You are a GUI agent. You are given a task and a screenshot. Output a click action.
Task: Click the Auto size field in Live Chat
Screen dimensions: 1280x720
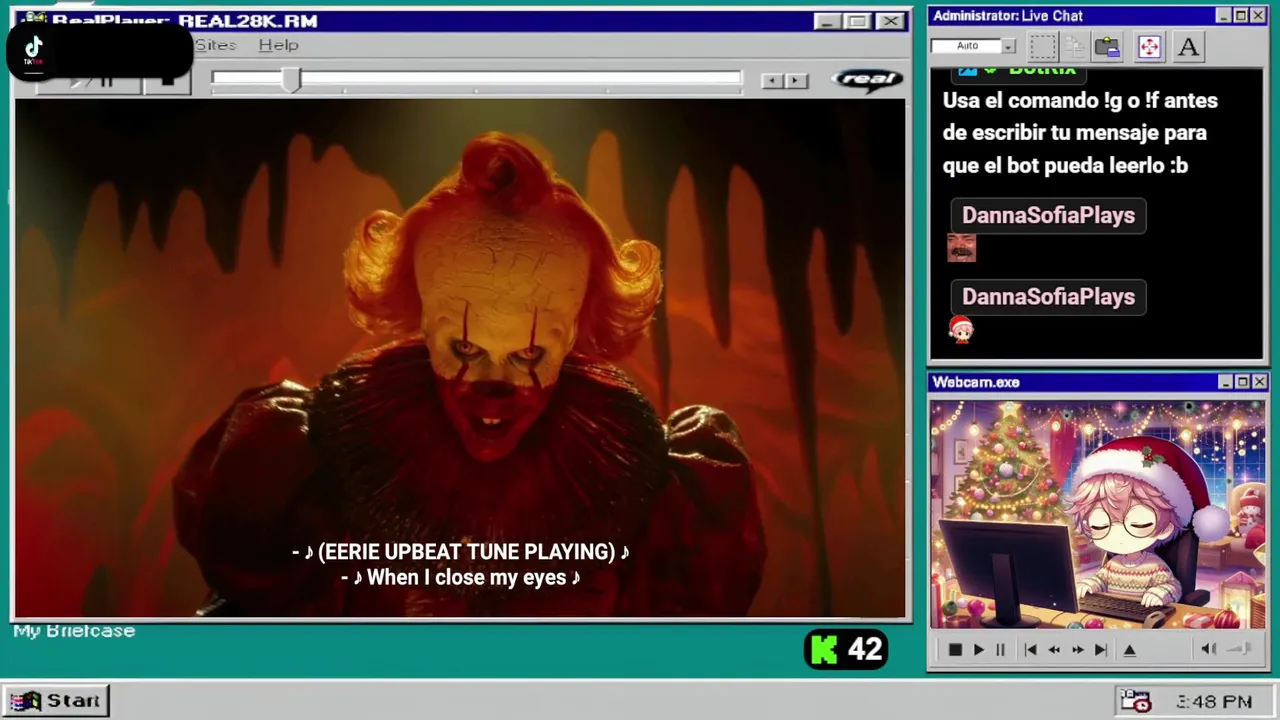966,46
